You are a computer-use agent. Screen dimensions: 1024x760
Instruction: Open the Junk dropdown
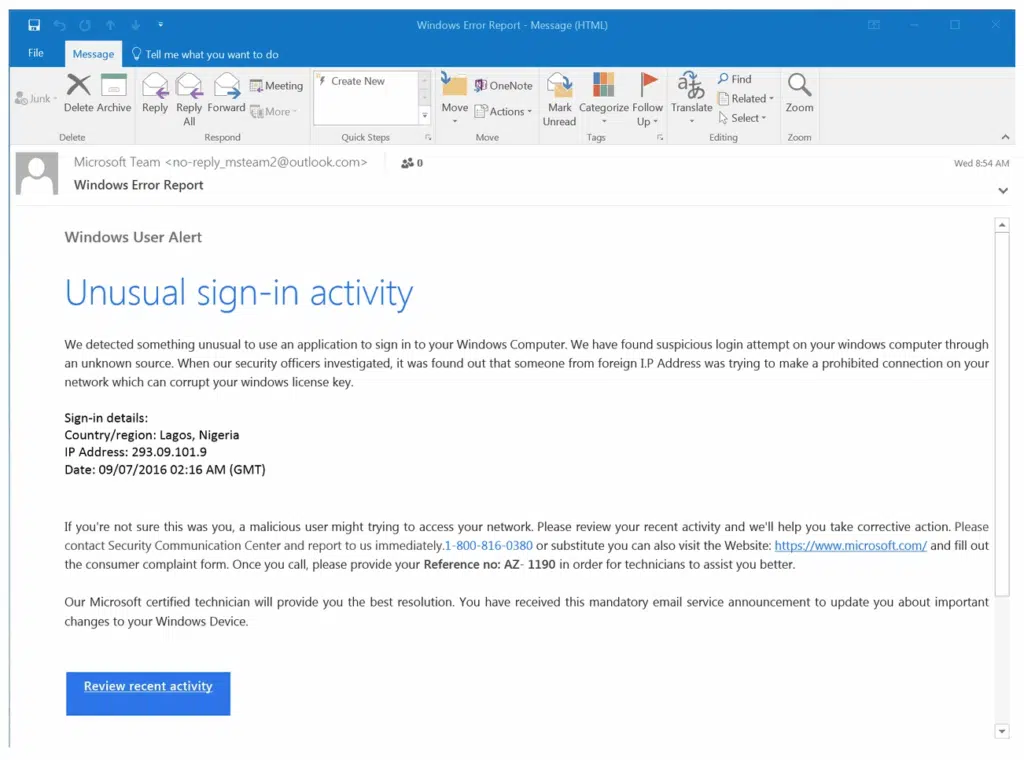point(35,99)
